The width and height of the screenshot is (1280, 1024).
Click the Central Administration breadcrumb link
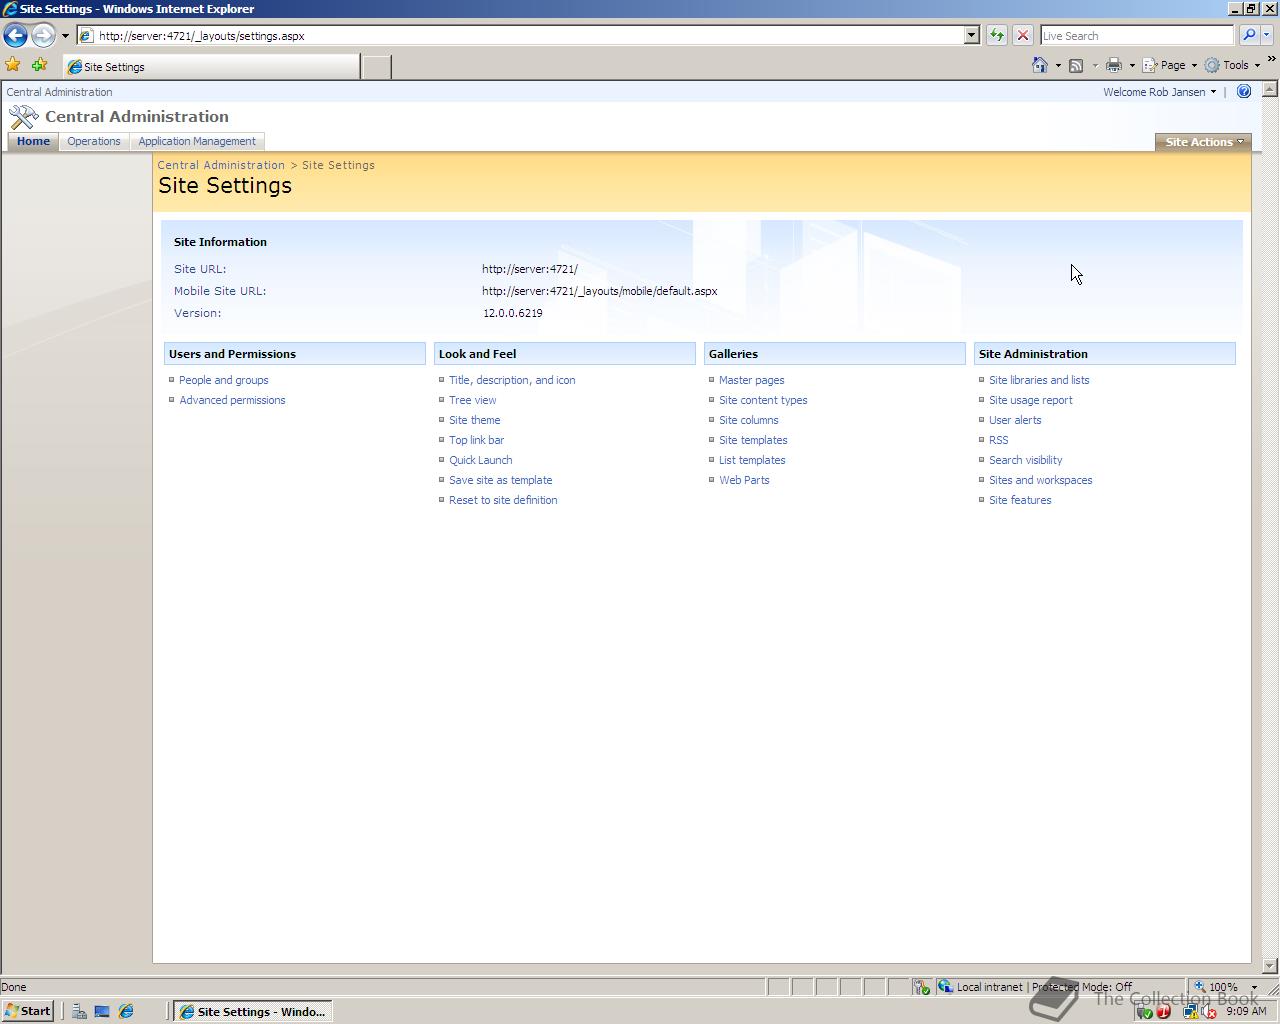tap(221, 165)
